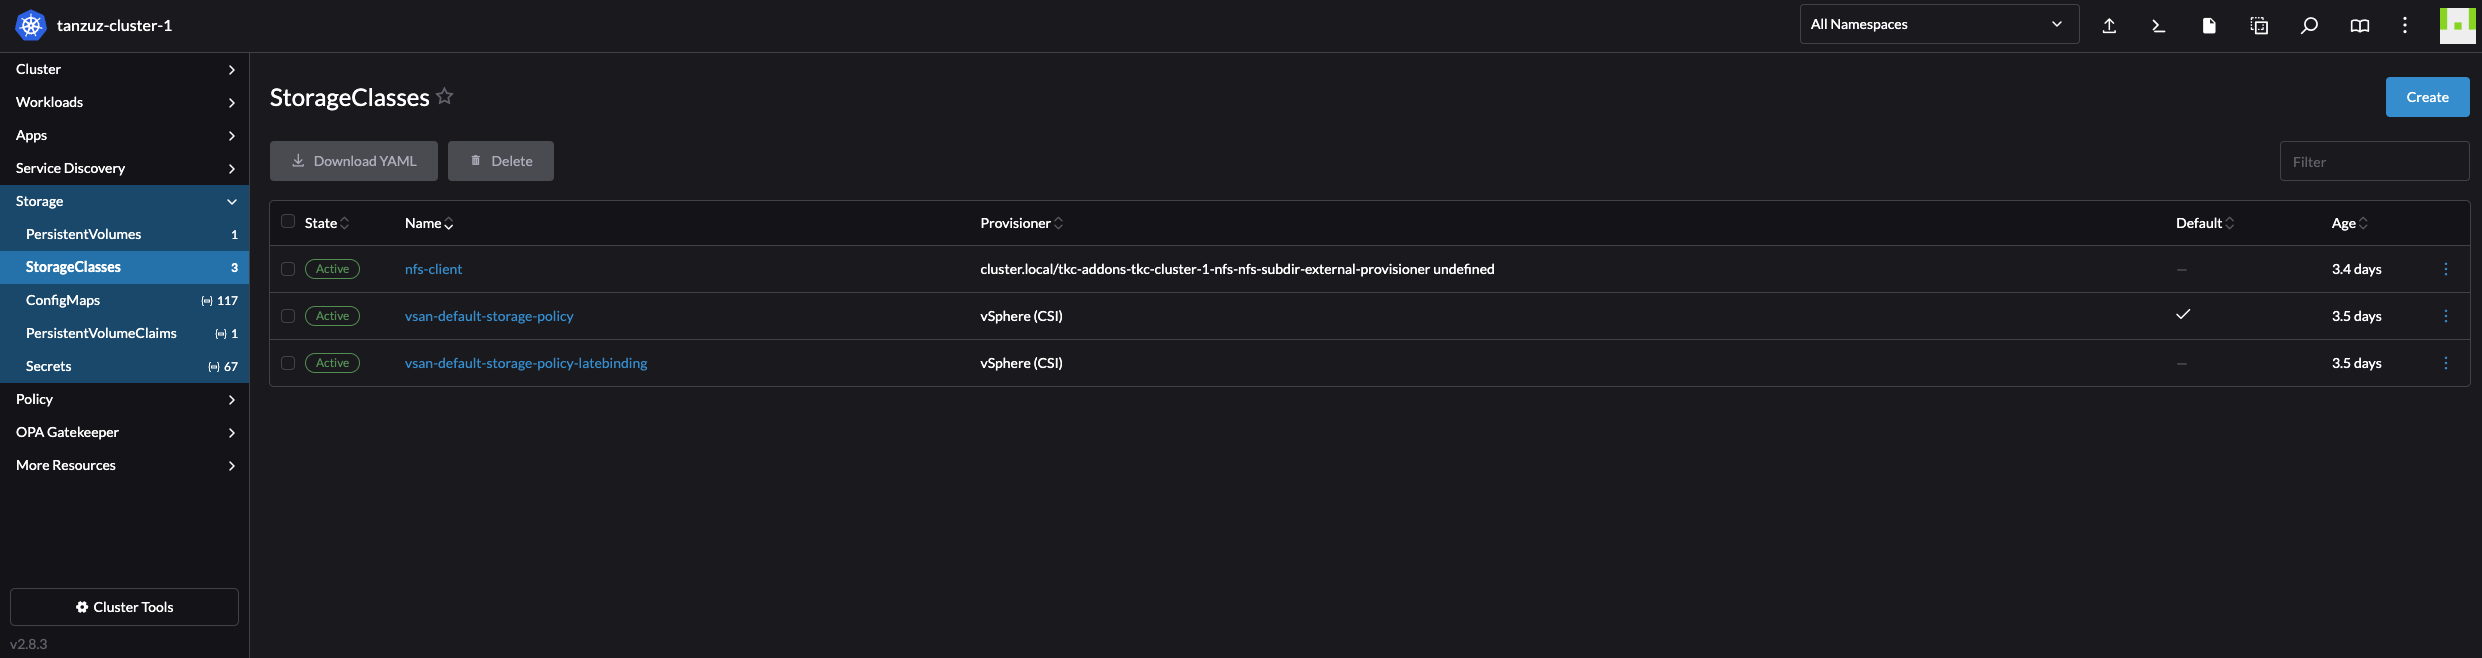
Task: Open the resource search magnifier icon
Action: 2309,26
